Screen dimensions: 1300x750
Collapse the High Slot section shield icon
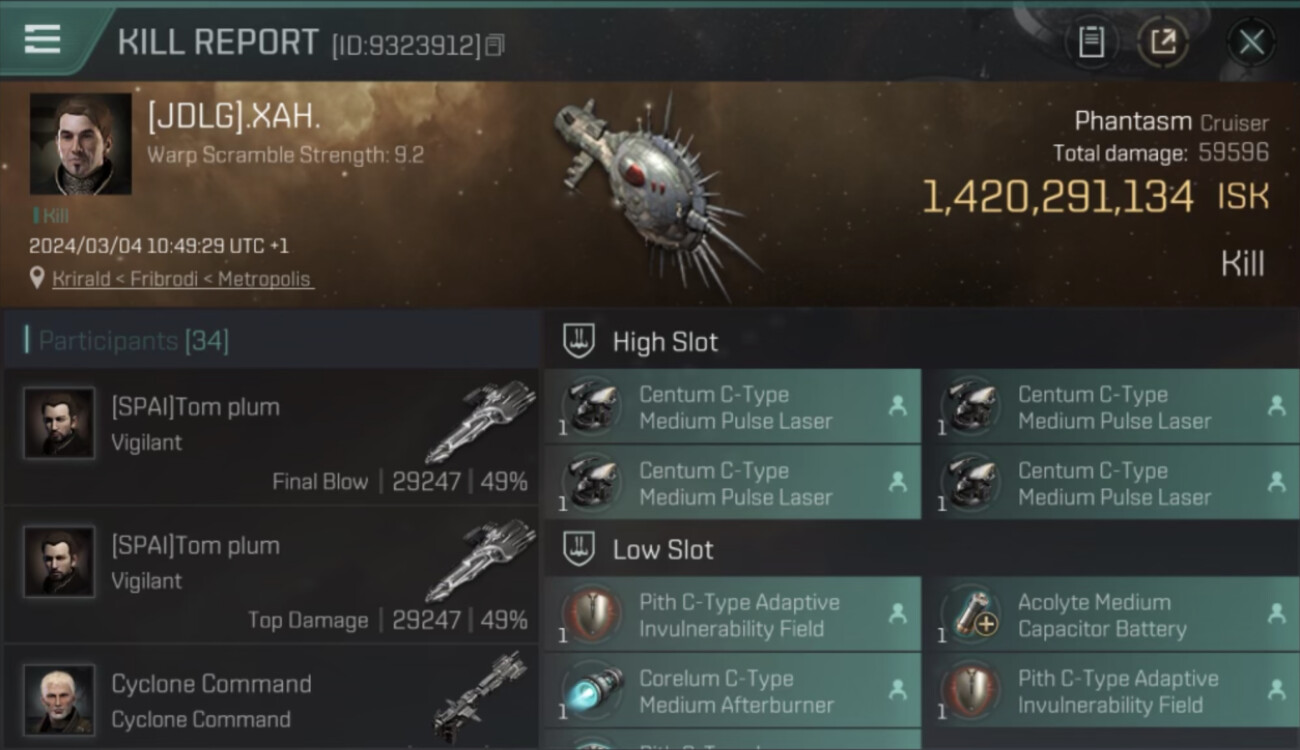579,341
